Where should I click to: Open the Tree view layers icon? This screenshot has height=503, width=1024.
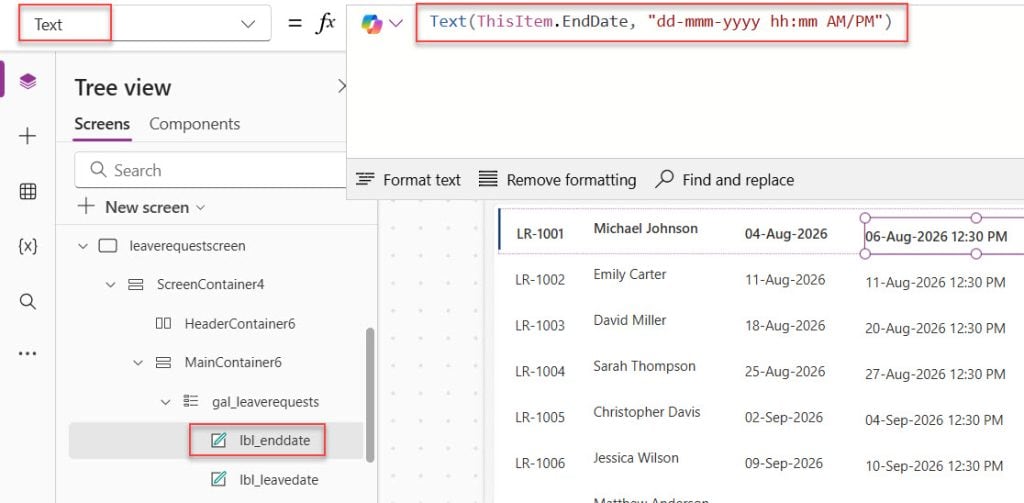point(27,82)
